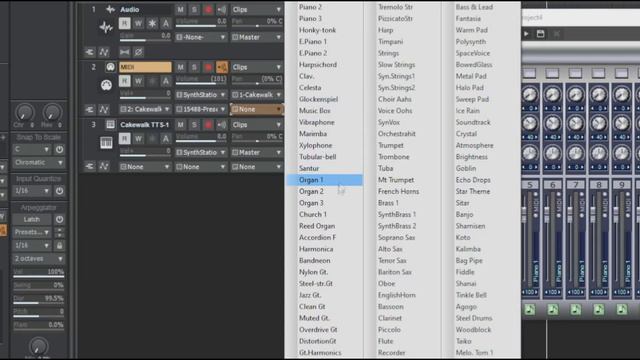Select Nylon Gt. patch
640x360 pixels.
click(x=313, y=272)
